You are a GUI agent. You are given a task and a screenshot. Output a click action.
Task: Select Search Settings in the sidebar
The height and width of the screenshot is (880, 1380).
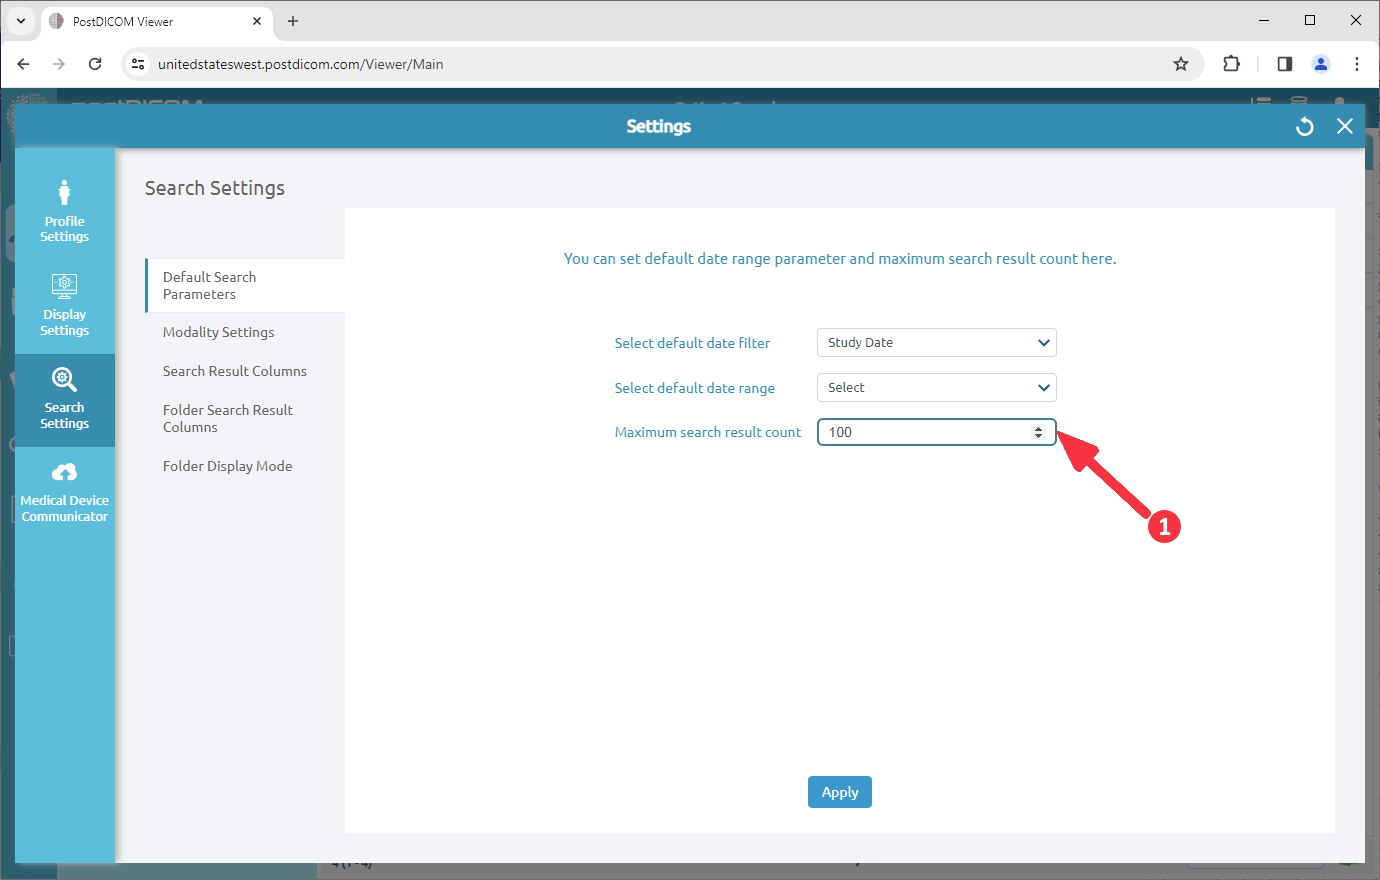(x=64, y=400)
